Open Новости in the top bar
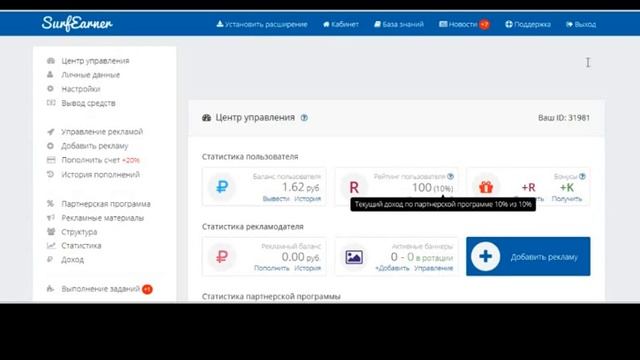The width and height of the screenshot is (640, 360). point(458,24)
